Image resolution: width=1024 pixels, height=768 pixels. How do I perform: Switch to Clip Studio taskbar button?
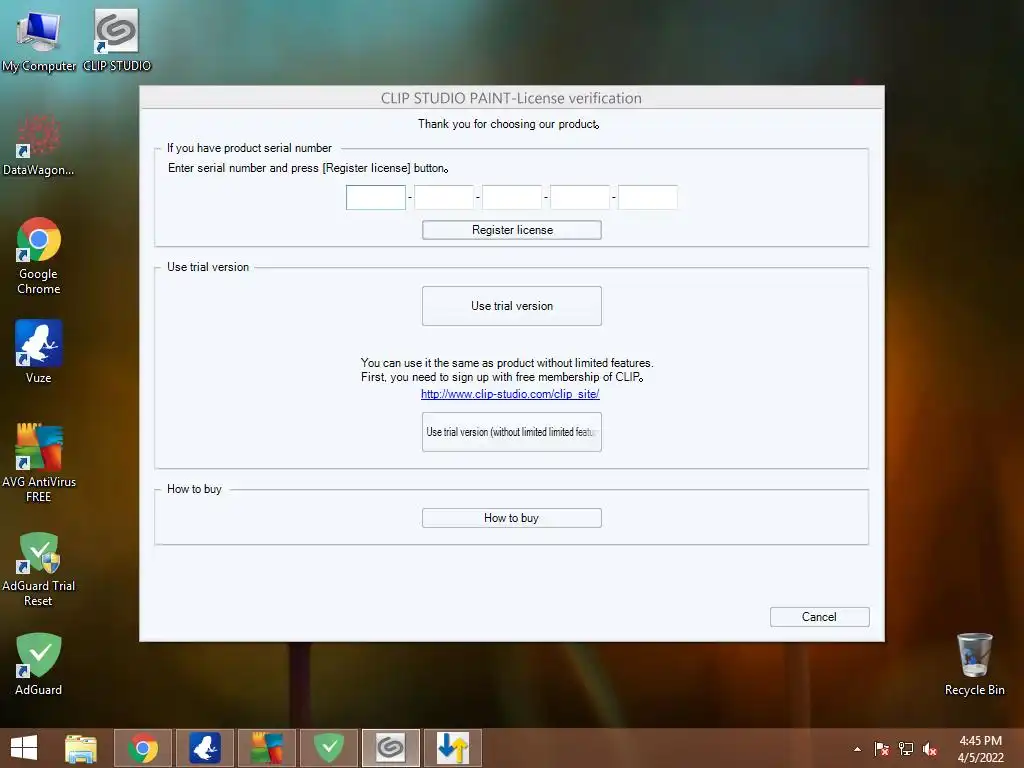[391, 748]
